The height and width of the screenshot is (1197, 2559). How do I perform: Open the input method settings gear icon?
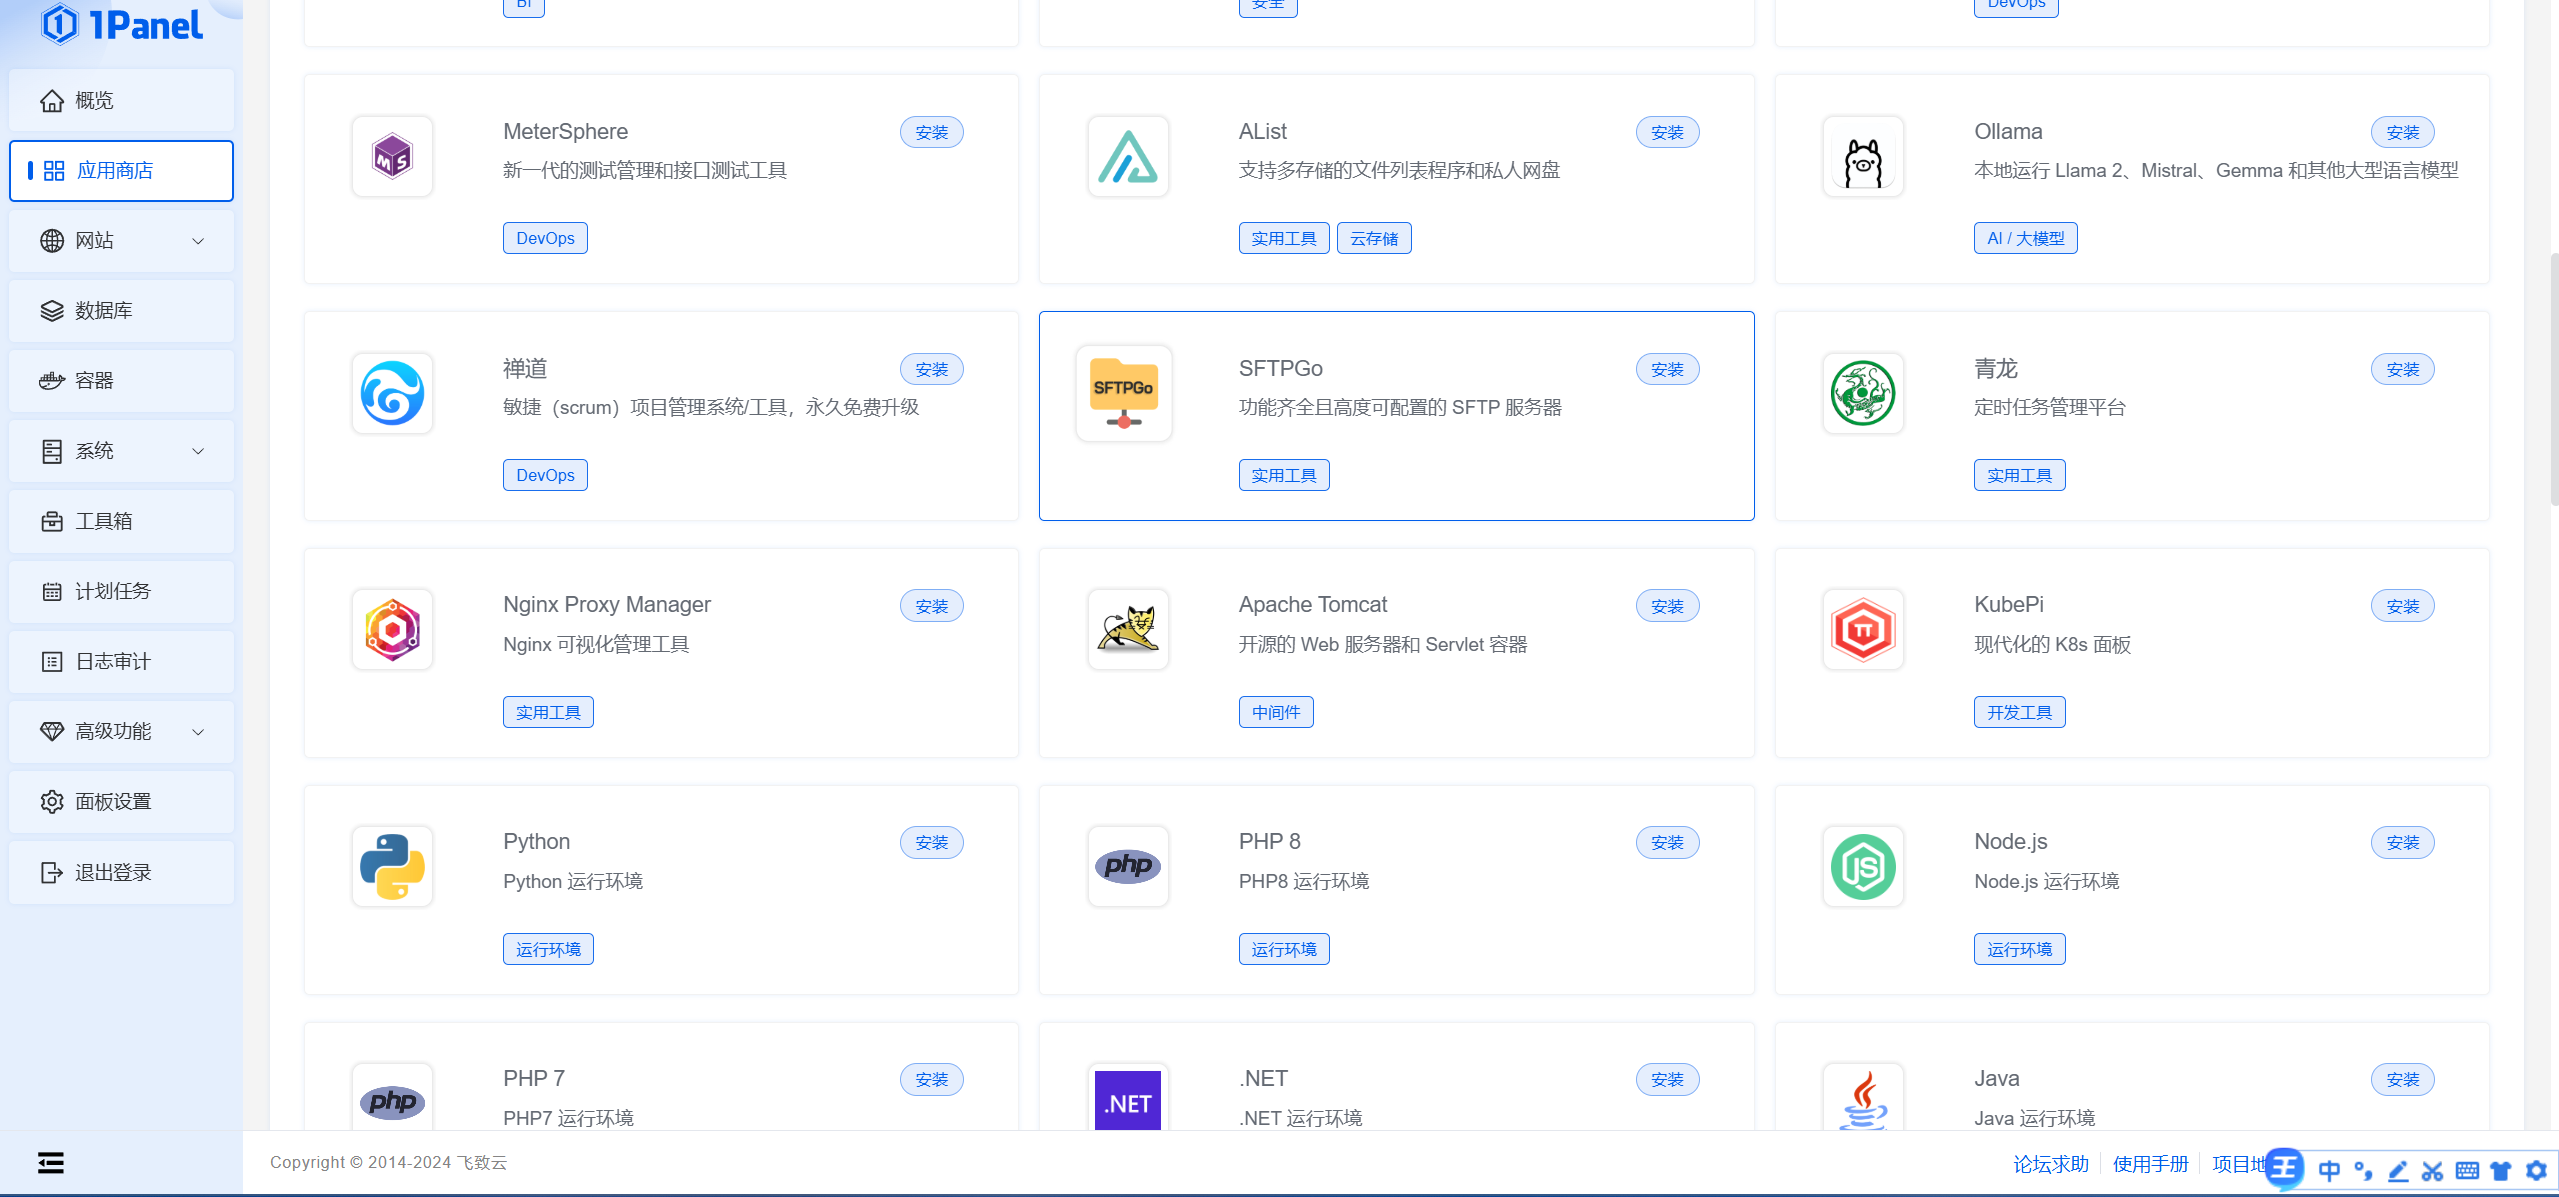point(2536,1170)
